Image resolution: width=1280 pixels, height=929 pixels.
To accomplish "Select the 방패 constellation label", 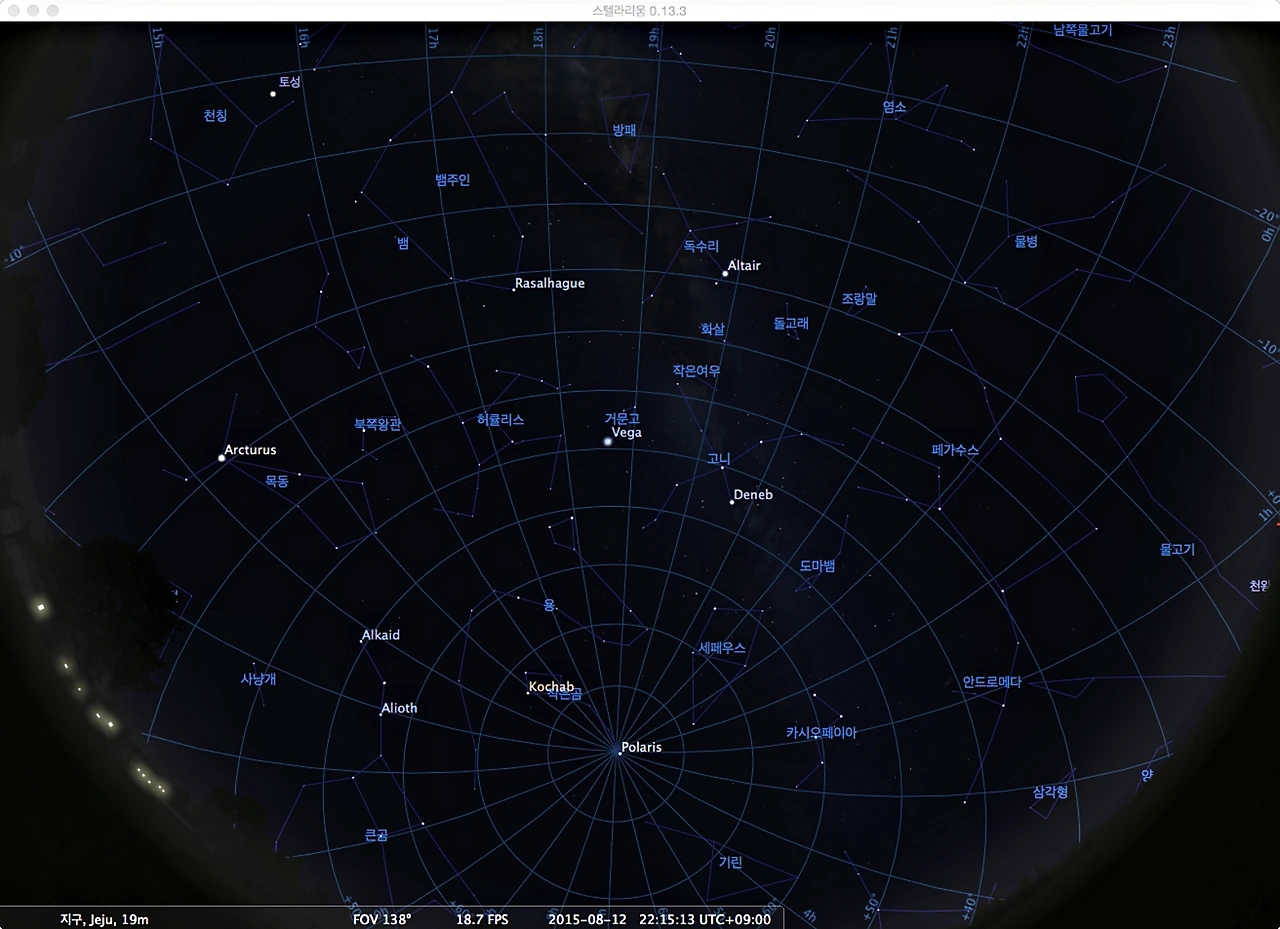I will [x=625, y=130].
